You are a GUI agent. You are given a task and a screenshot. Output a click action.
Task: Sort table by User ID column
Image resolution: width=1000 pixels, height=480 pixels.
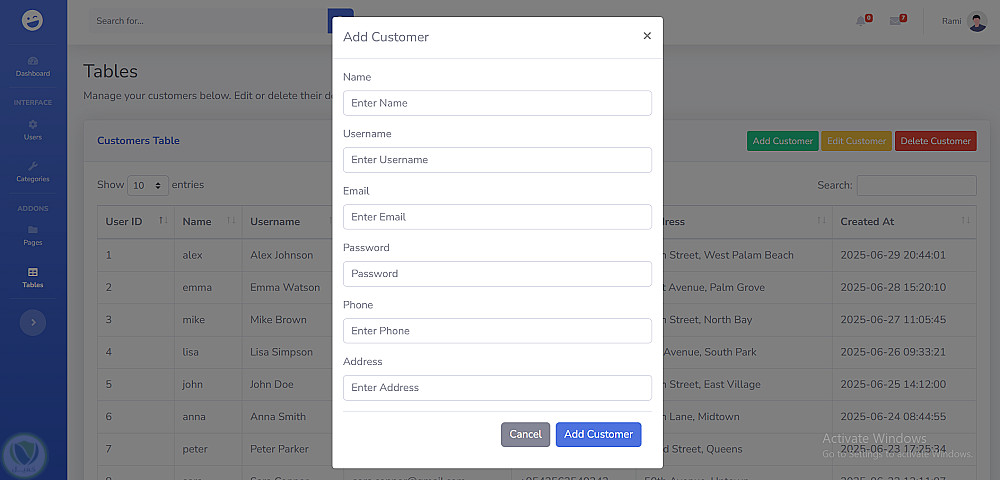[135, 221]
